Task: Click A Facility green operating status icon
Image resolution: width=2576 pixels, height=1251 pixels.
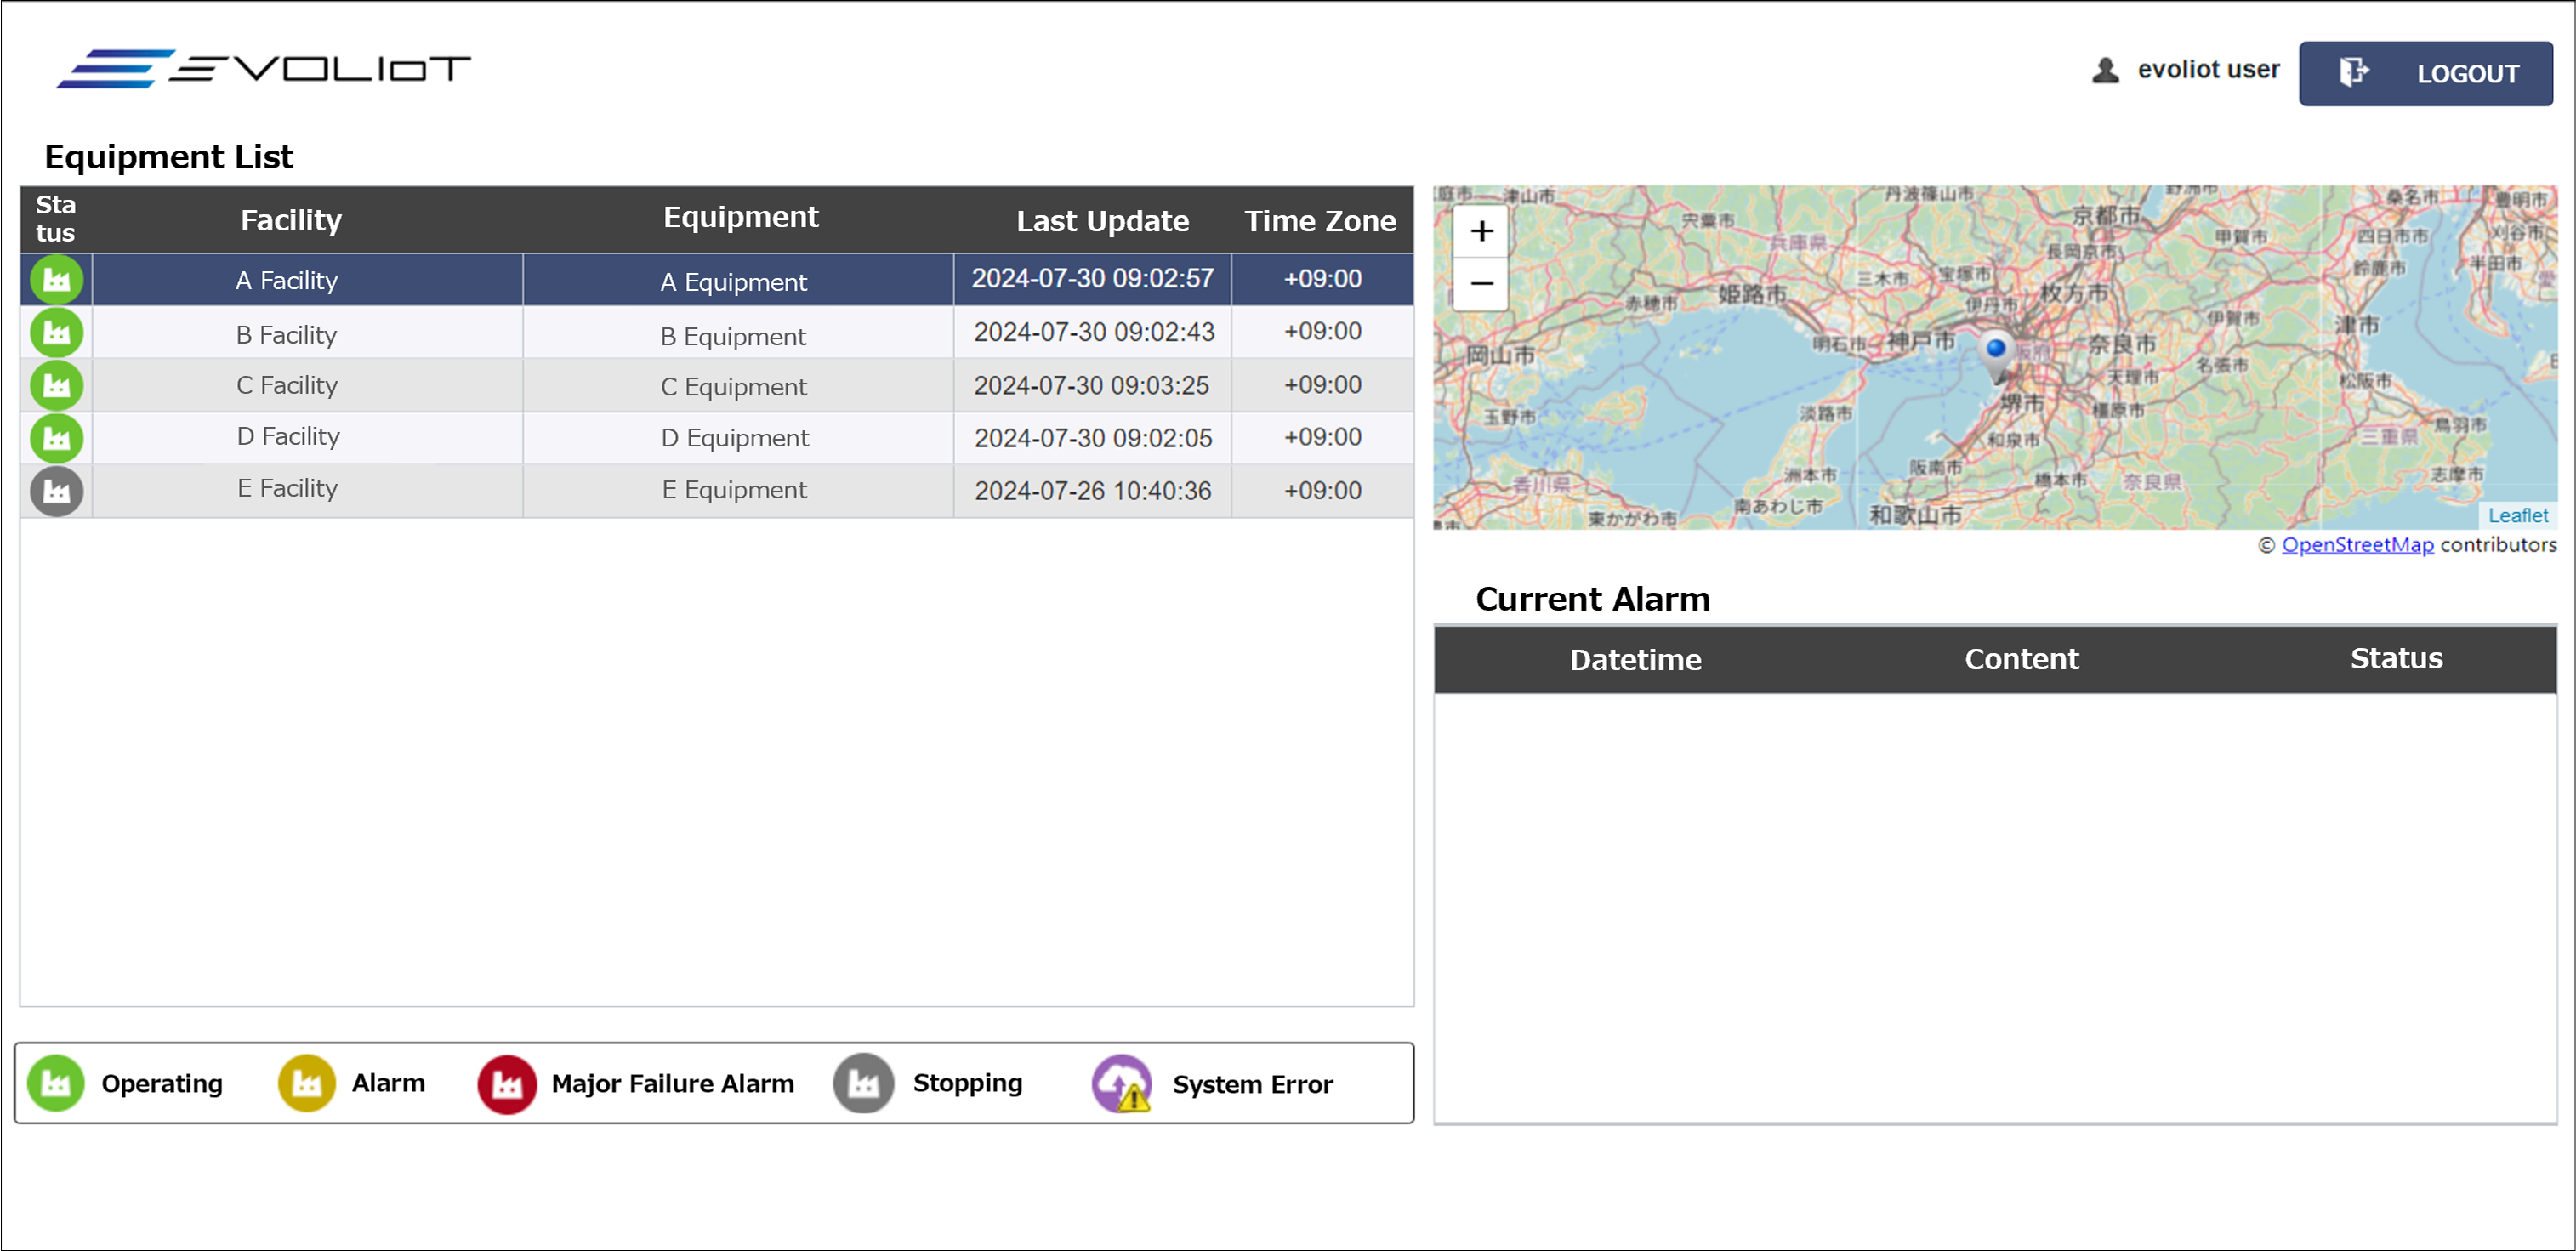Action: tap(56, 280)
